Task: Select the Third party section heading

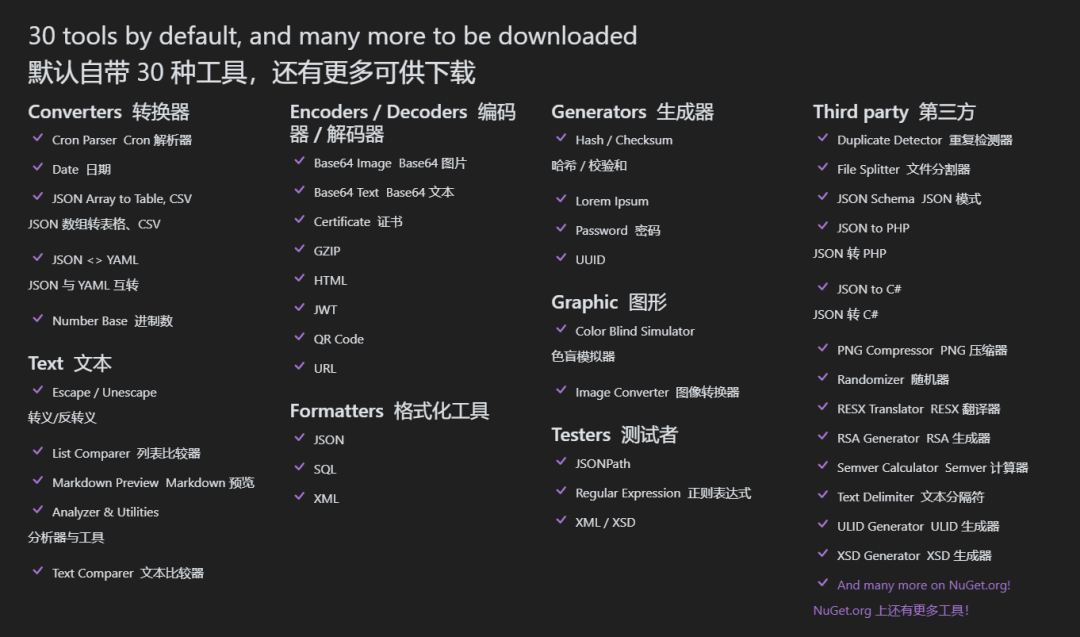Action: coord(893,112)
